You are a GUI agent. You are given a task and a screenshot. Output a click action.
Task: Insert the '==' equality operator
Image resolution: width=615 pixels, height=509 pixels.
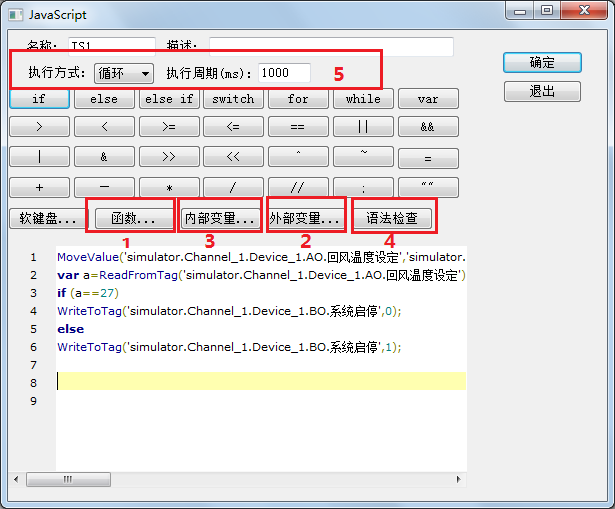click(x=298, y=127)
